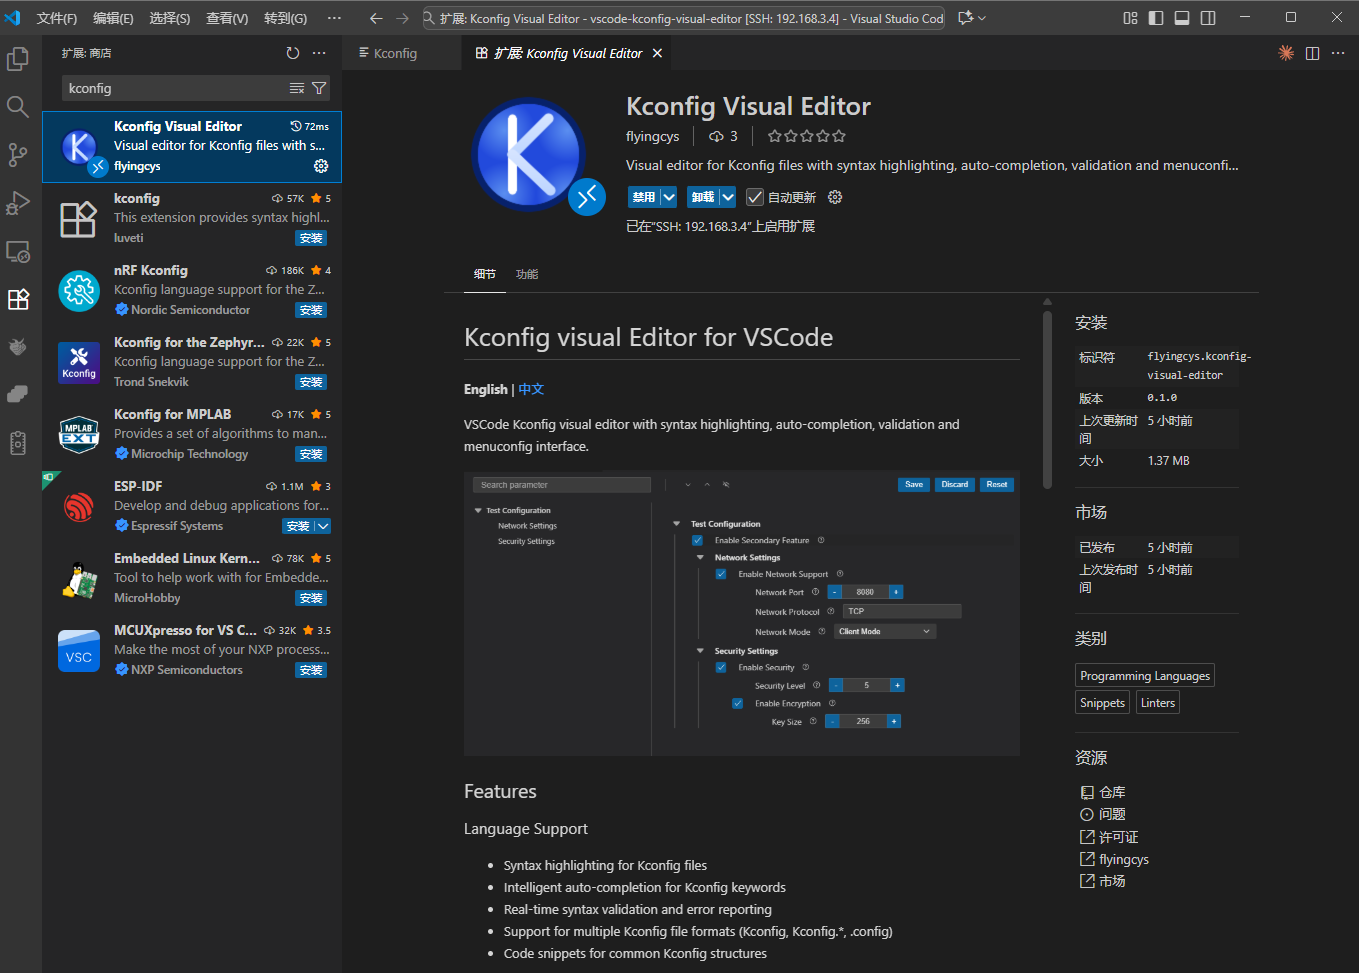Open the Remote Explorer view
Screen dimensions: 1359x973
[18, 251]
